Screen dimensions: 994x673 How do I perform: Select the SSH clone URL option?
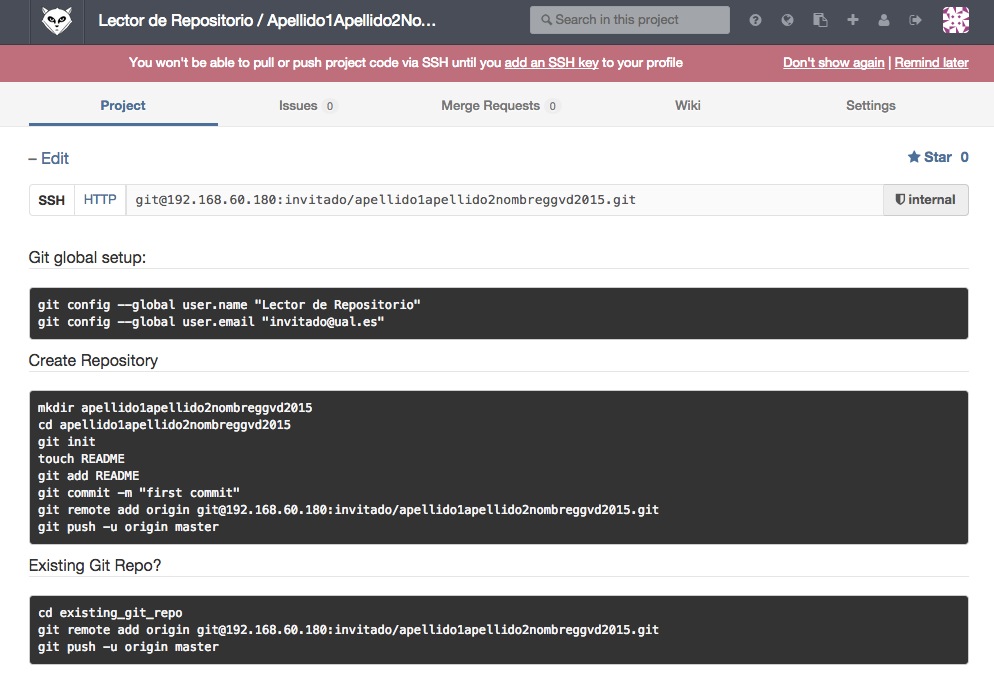point(51,200)
